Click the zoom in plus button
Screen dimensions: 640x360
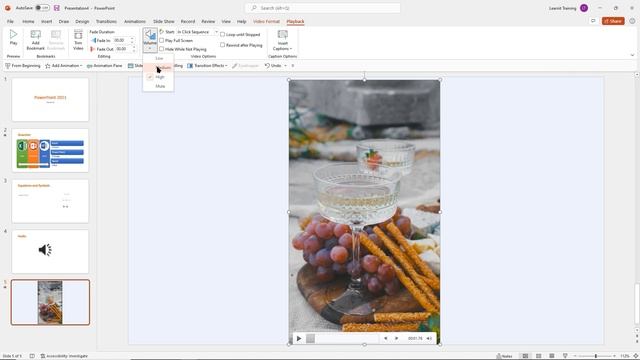pos(614,356)
